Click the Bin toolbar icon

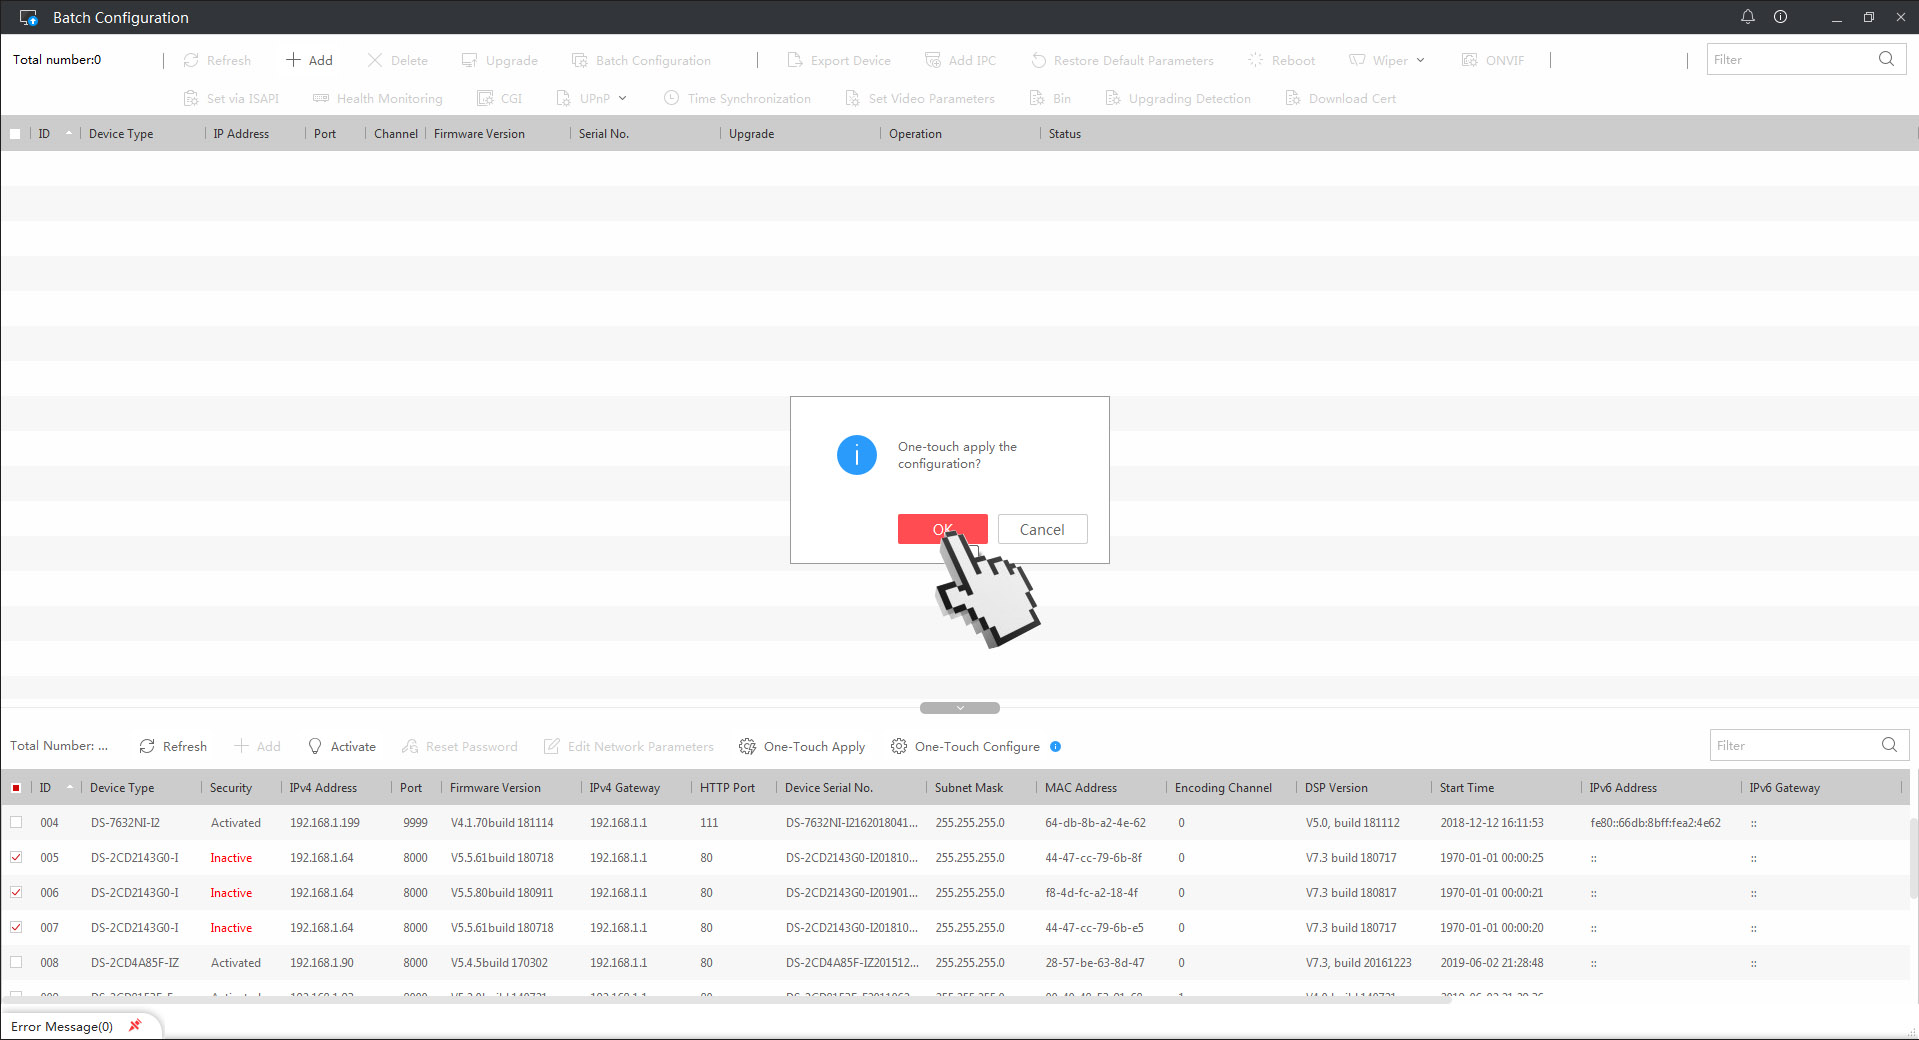pos(1037,98)
